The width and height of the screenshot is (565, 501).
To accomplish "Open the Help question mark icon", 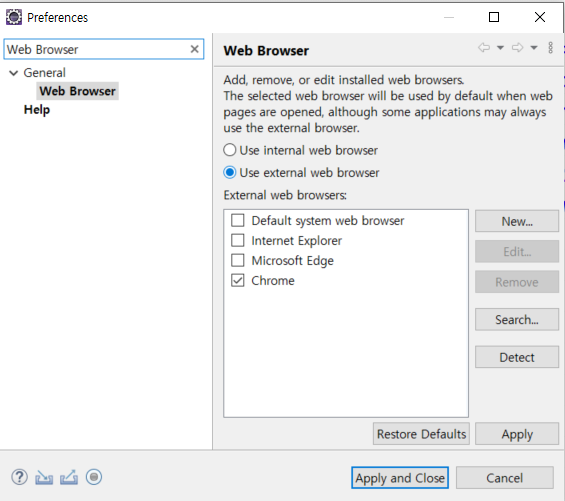I will point(19,477).
